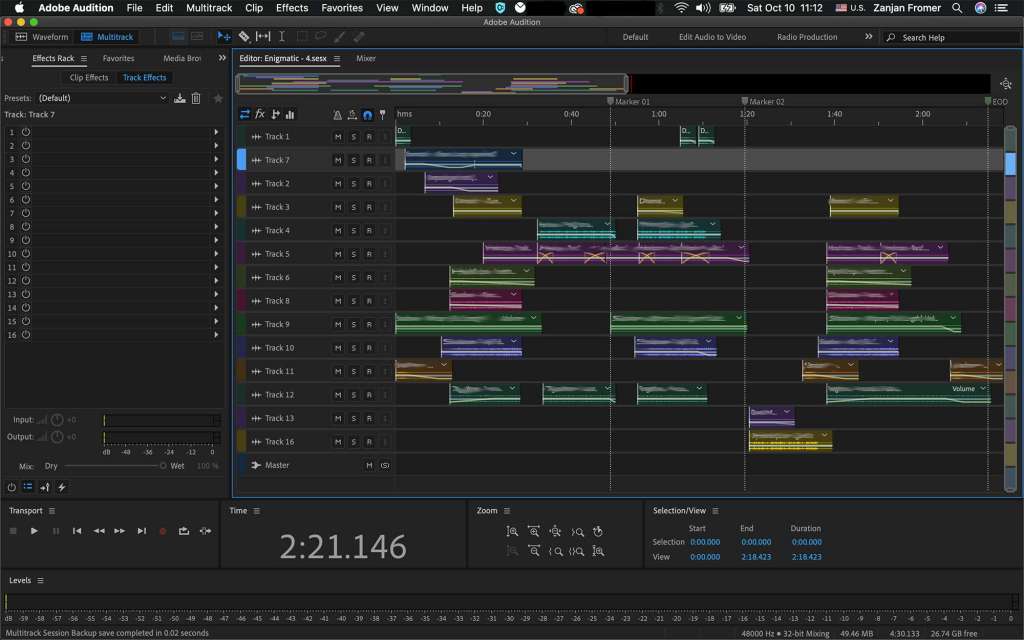
Task: Switch to the Clip Effects tab
Action: coord(89,77)
